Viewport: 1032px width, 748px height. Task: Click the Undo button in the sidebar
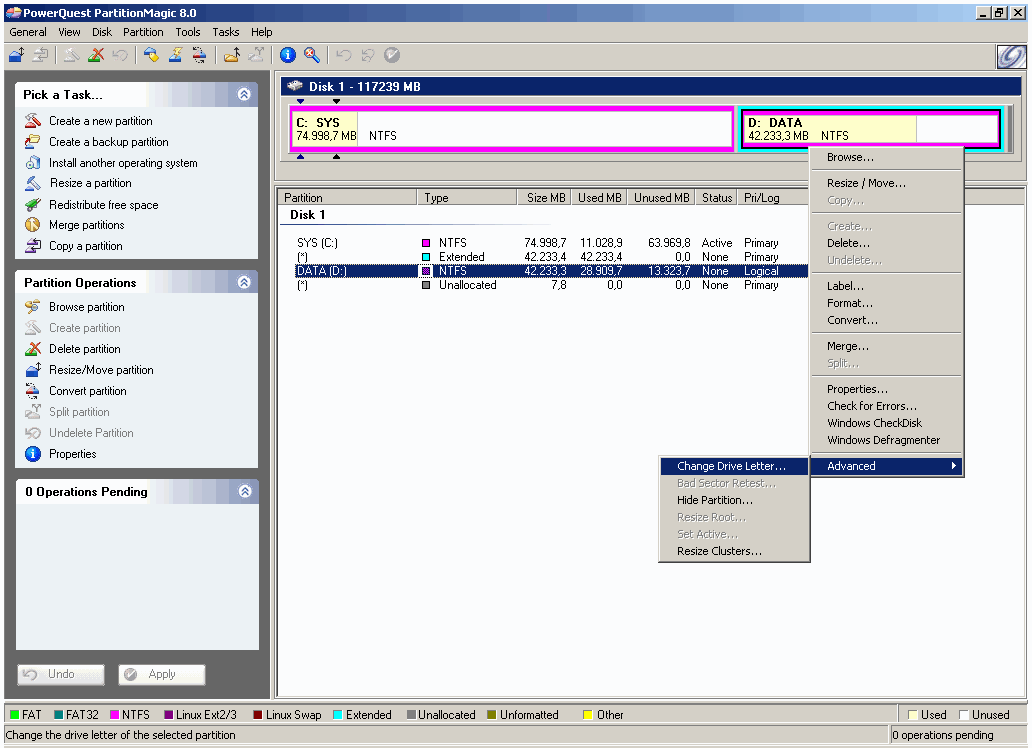[61, 674]
